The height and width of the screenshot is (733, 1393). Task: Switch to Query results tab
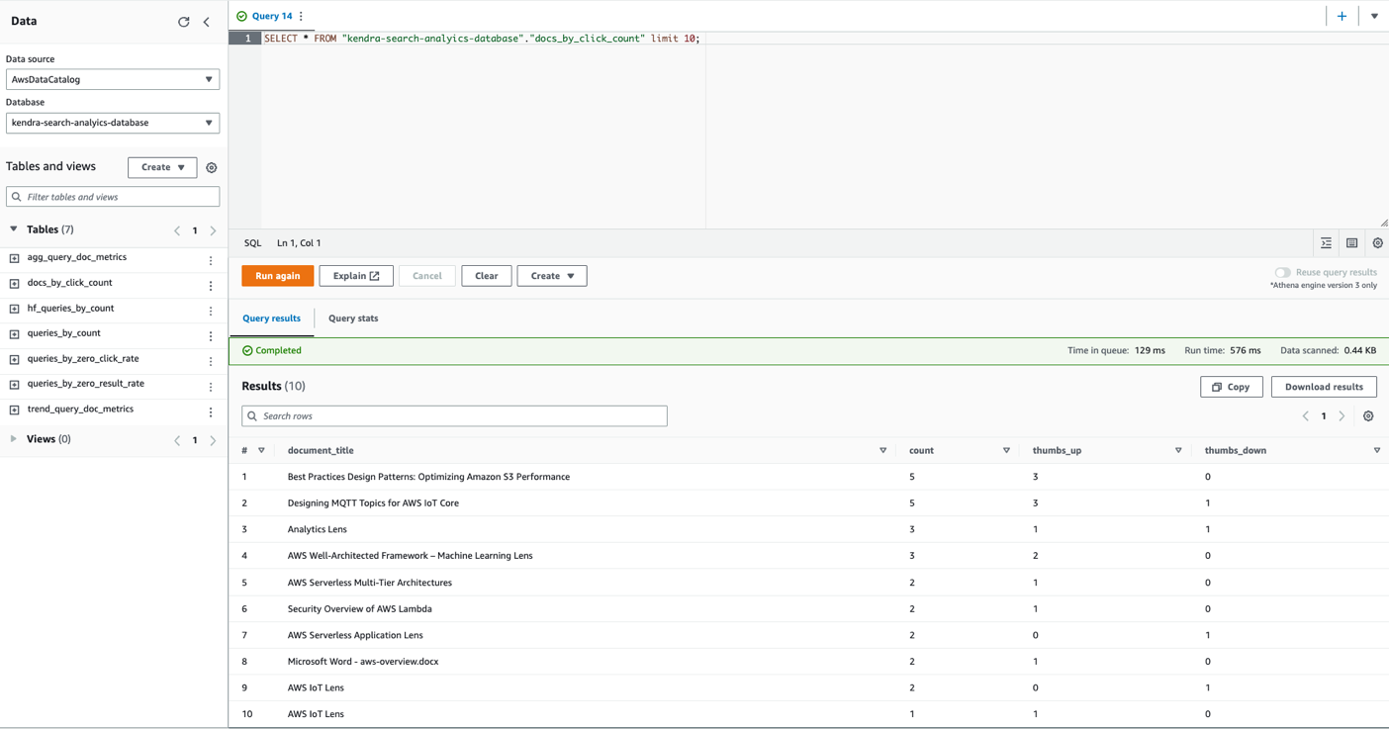271,318
